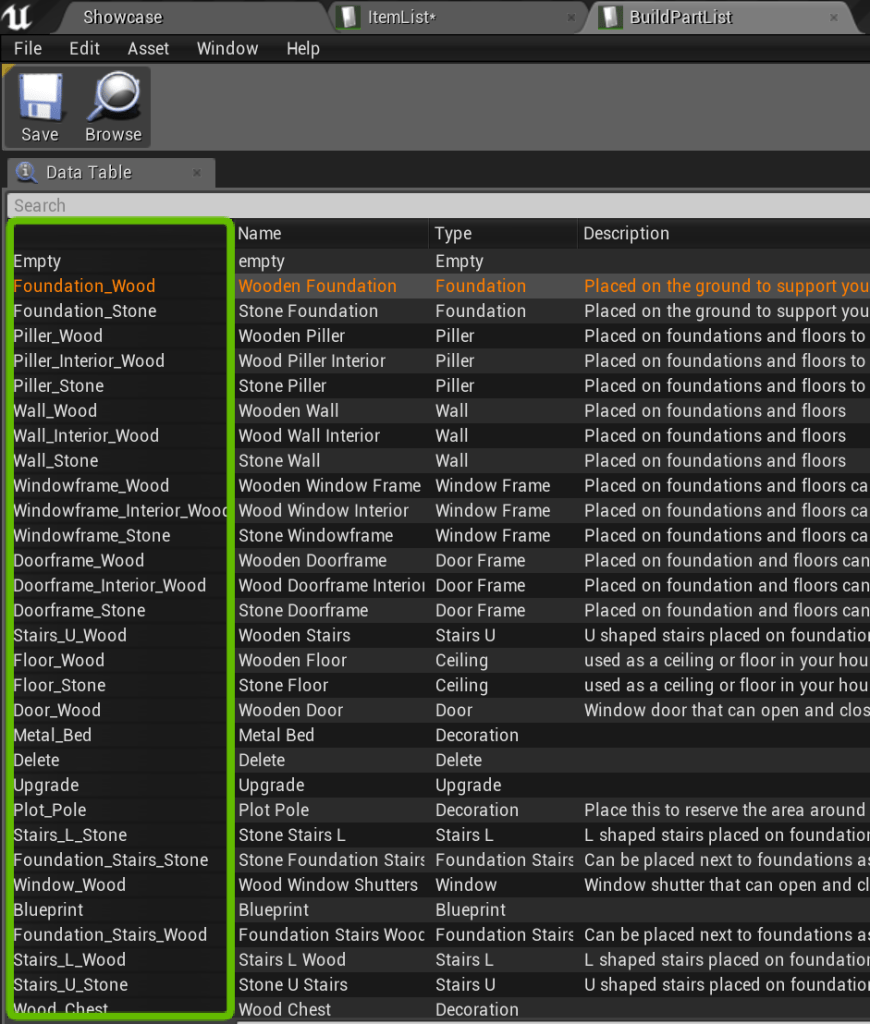Image resolution: width=870 pixels, height=1024 pixels.
Task: Close the ItemList tab
Action: [571, 17]
